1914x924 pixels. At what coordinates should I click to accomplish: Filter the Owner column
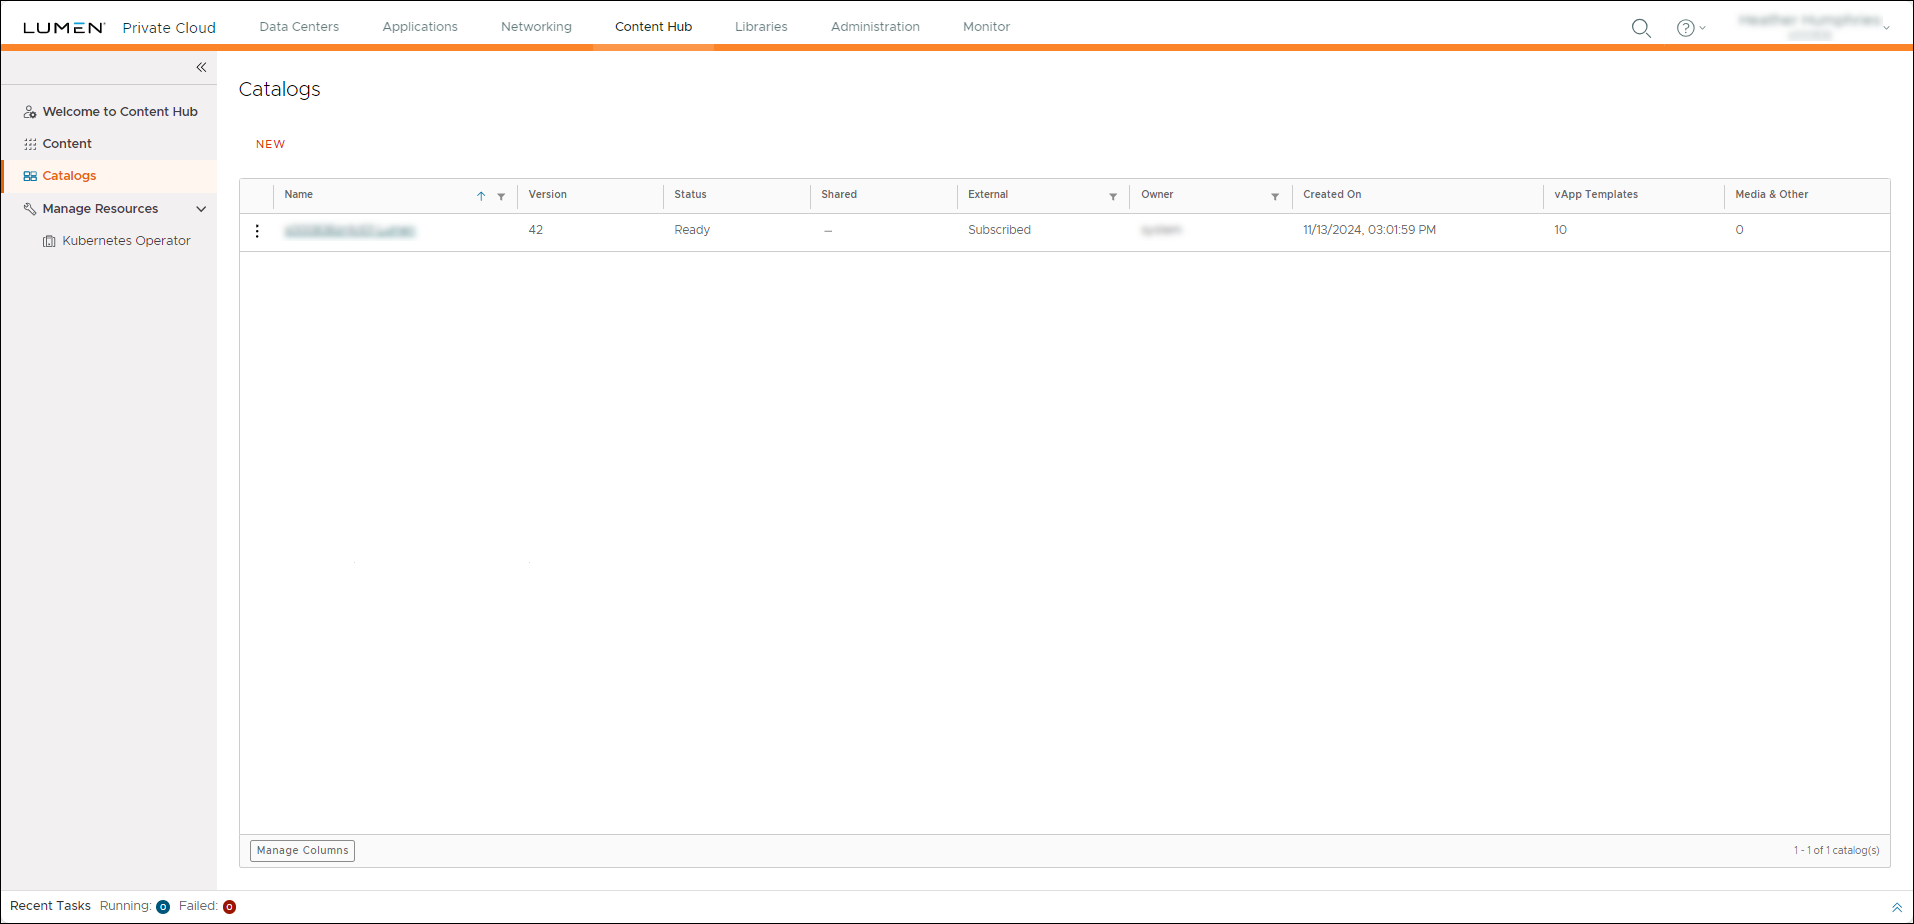coord(1275,196)
